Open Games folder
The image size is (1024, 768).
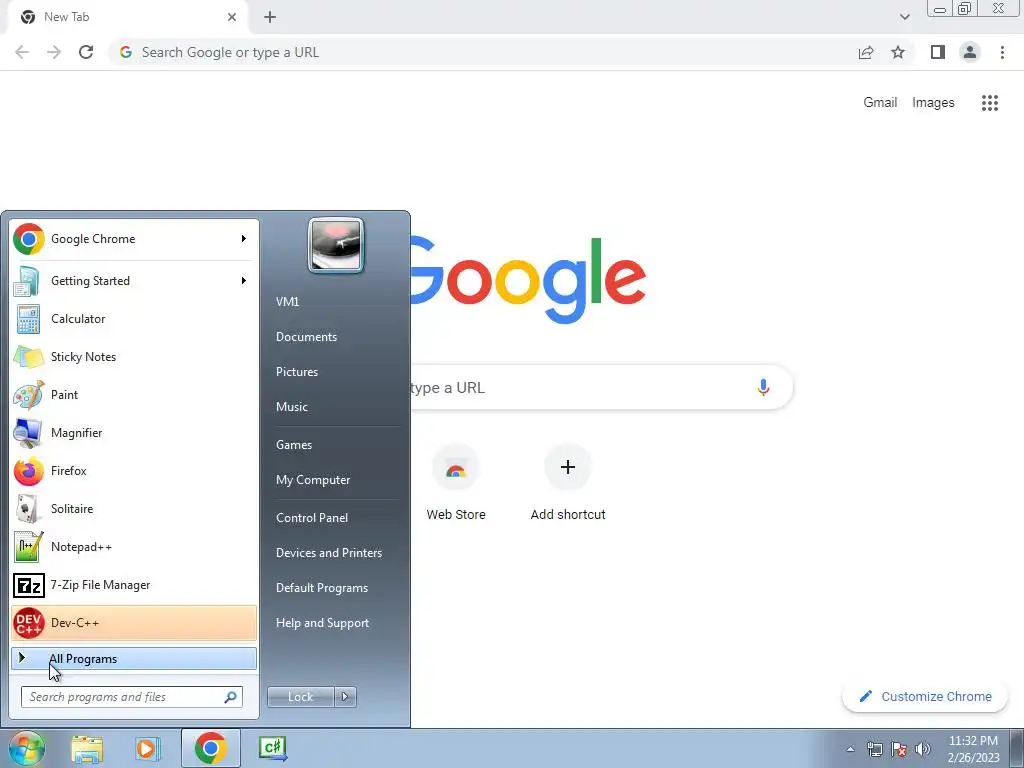tap(294, 445)
